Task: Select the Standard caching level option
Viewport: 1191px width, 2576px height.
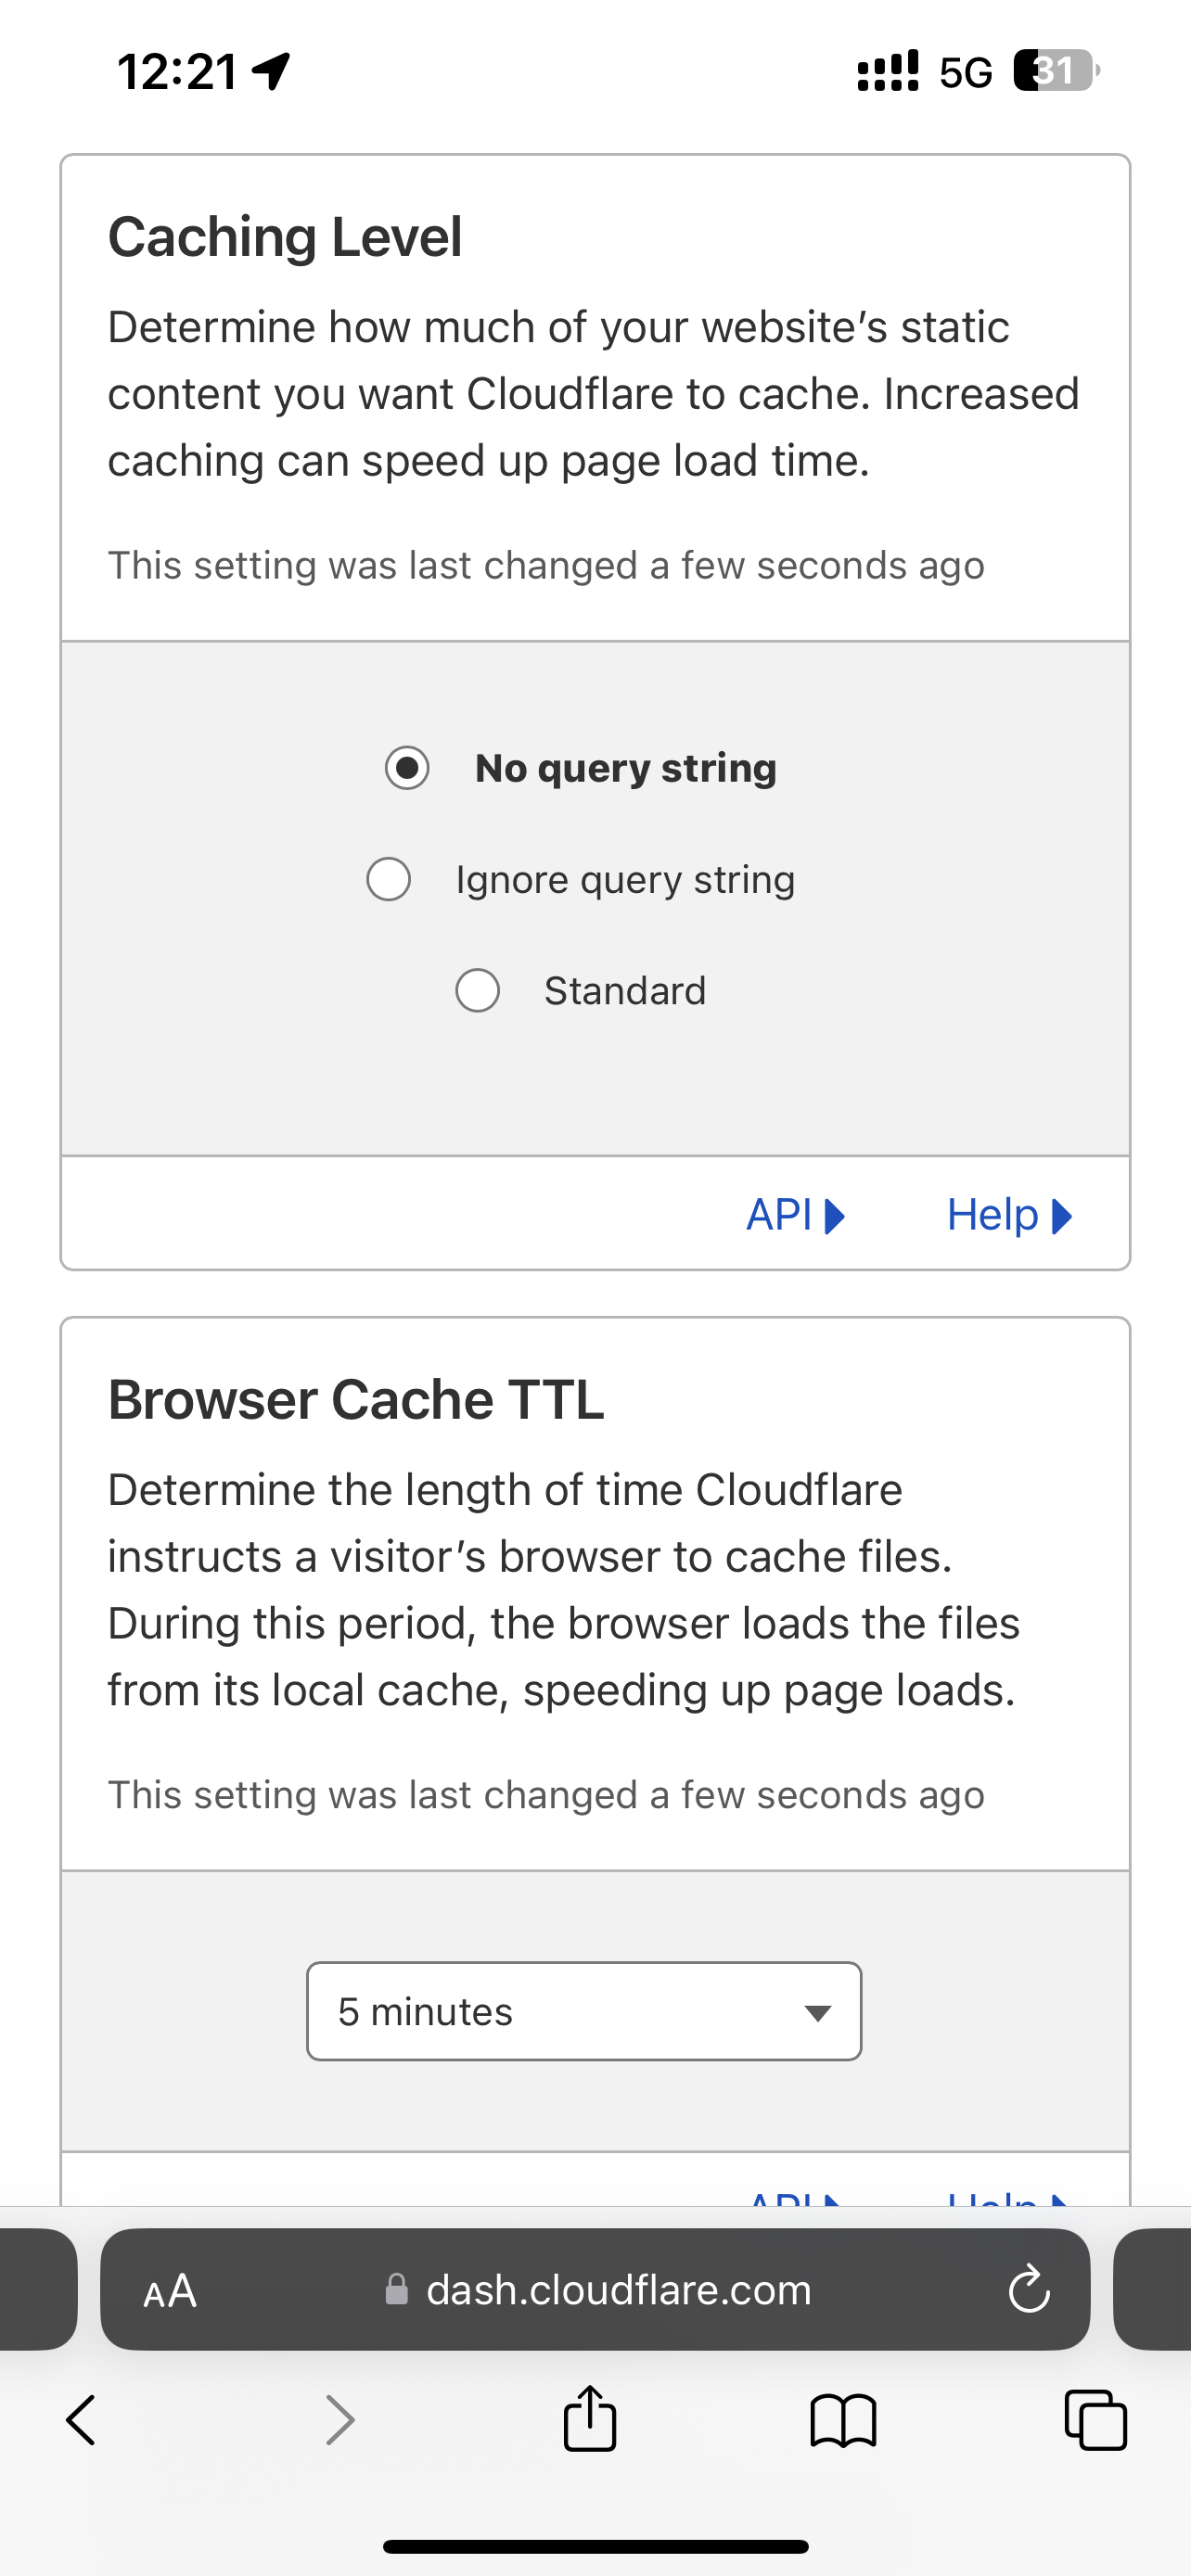Action: [478, 990]
